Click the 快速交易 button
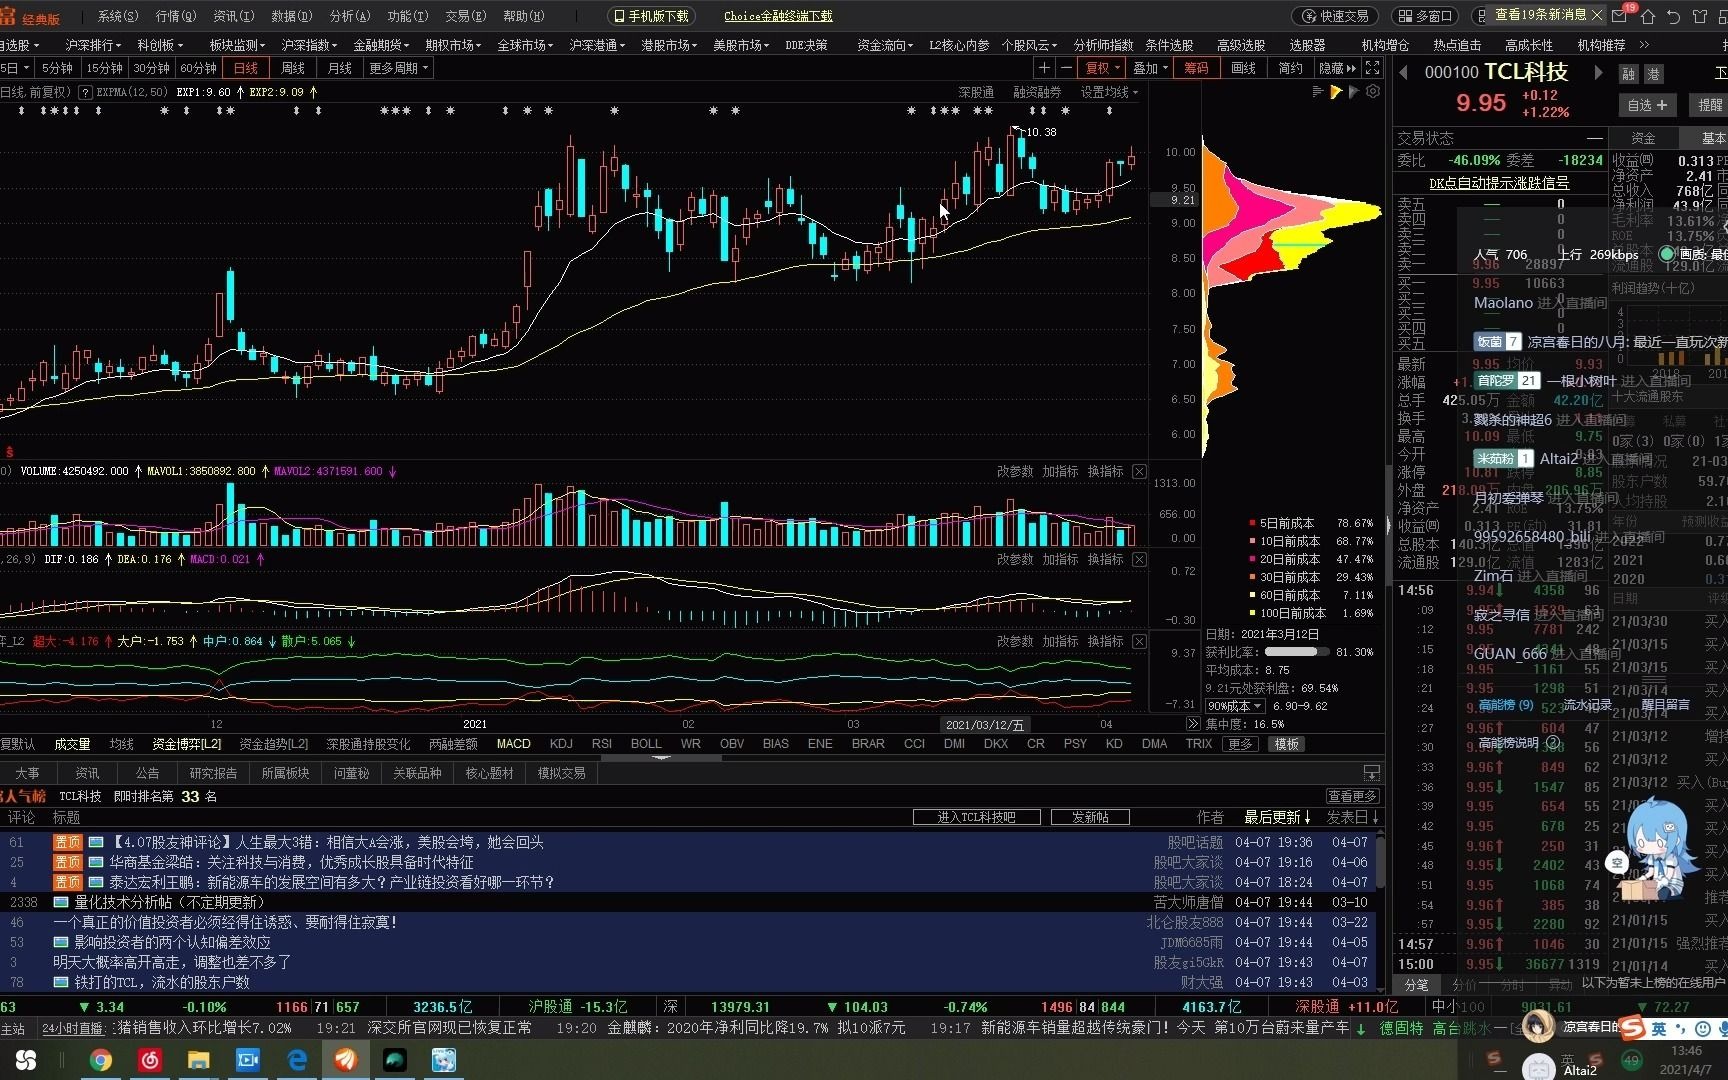 (x=1335, y=16)
